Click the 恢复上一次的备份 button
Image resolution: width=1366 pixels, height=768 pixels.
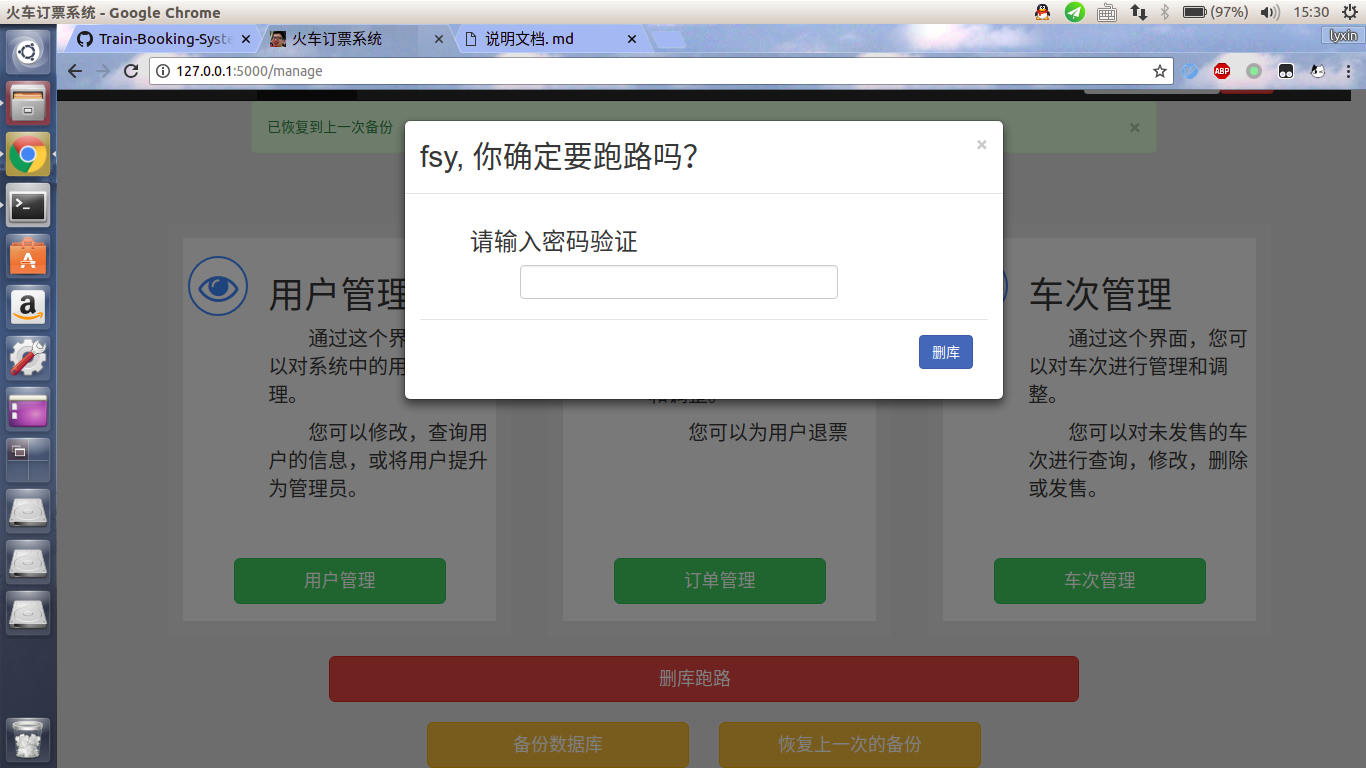(x=850, y=744)
